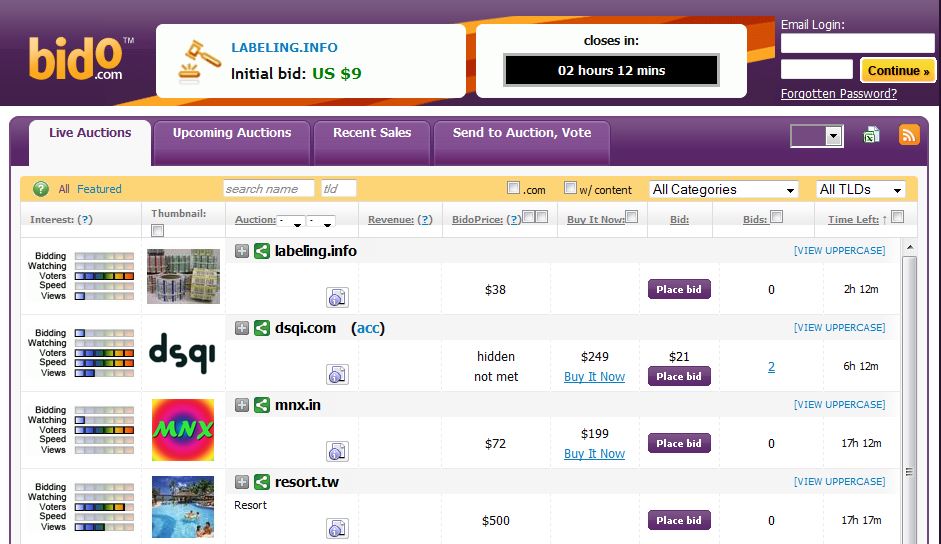
Task: Share dsqi.com with the green share icon
Action: (262, 328)
